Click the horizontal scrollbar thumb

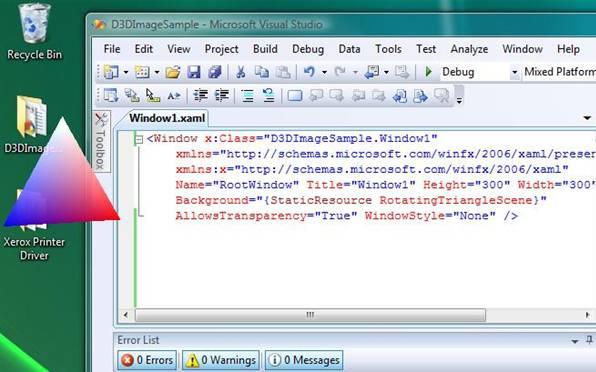coord(310,315)
